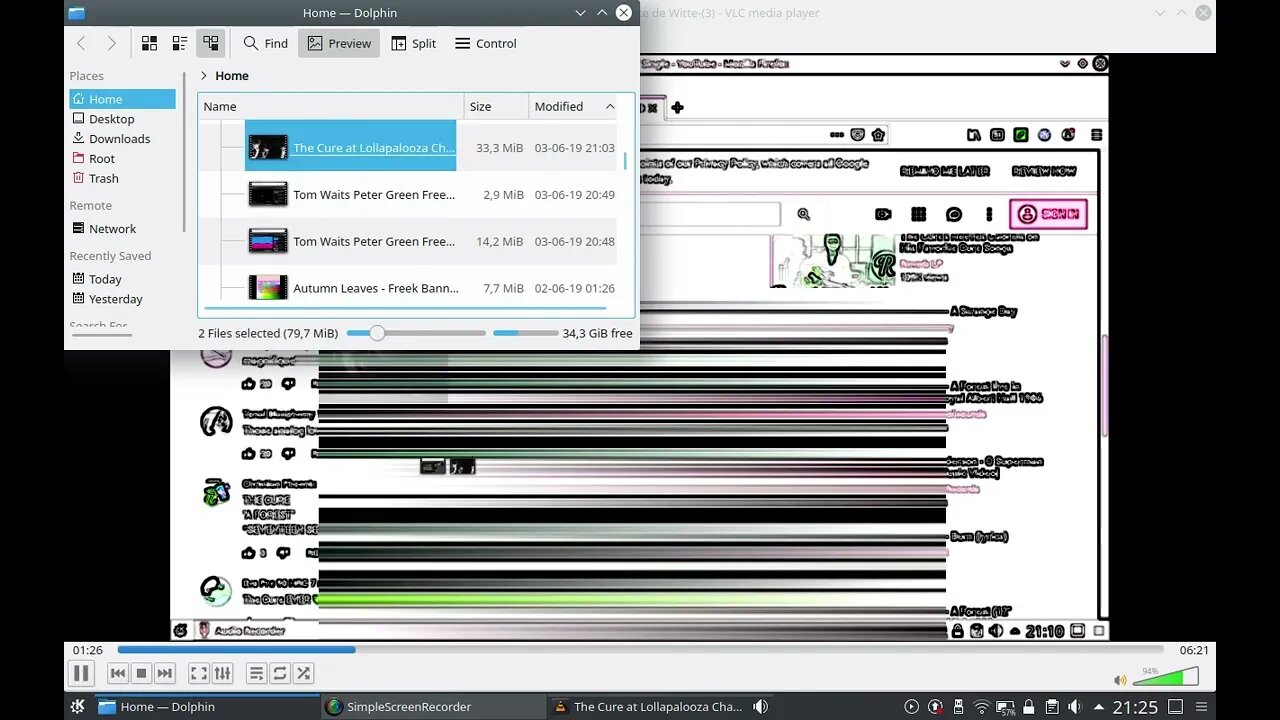Viewport: 1280px width, 720px height.
Task: Reverse sort order on Modified column
Action: (575, 106)
